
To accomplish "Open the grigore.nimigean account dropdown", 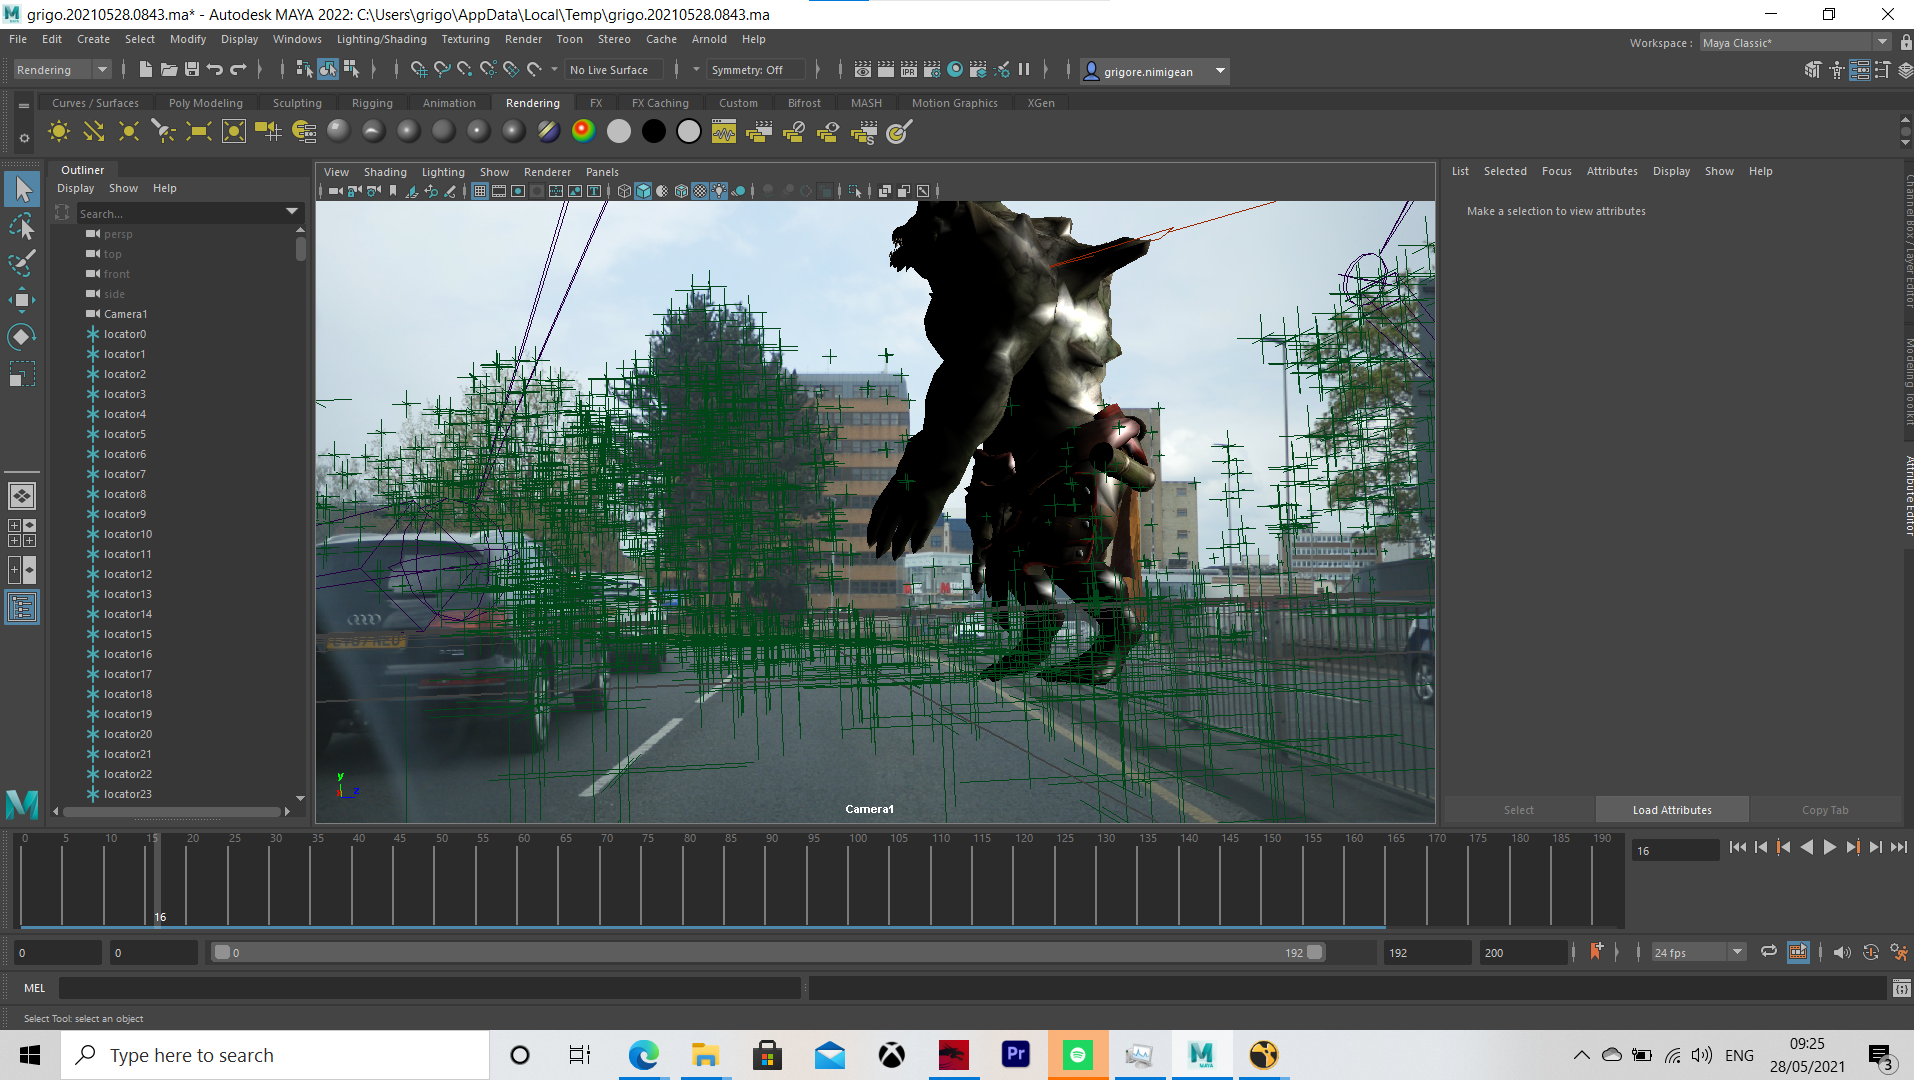I will tap(1154, 71).
